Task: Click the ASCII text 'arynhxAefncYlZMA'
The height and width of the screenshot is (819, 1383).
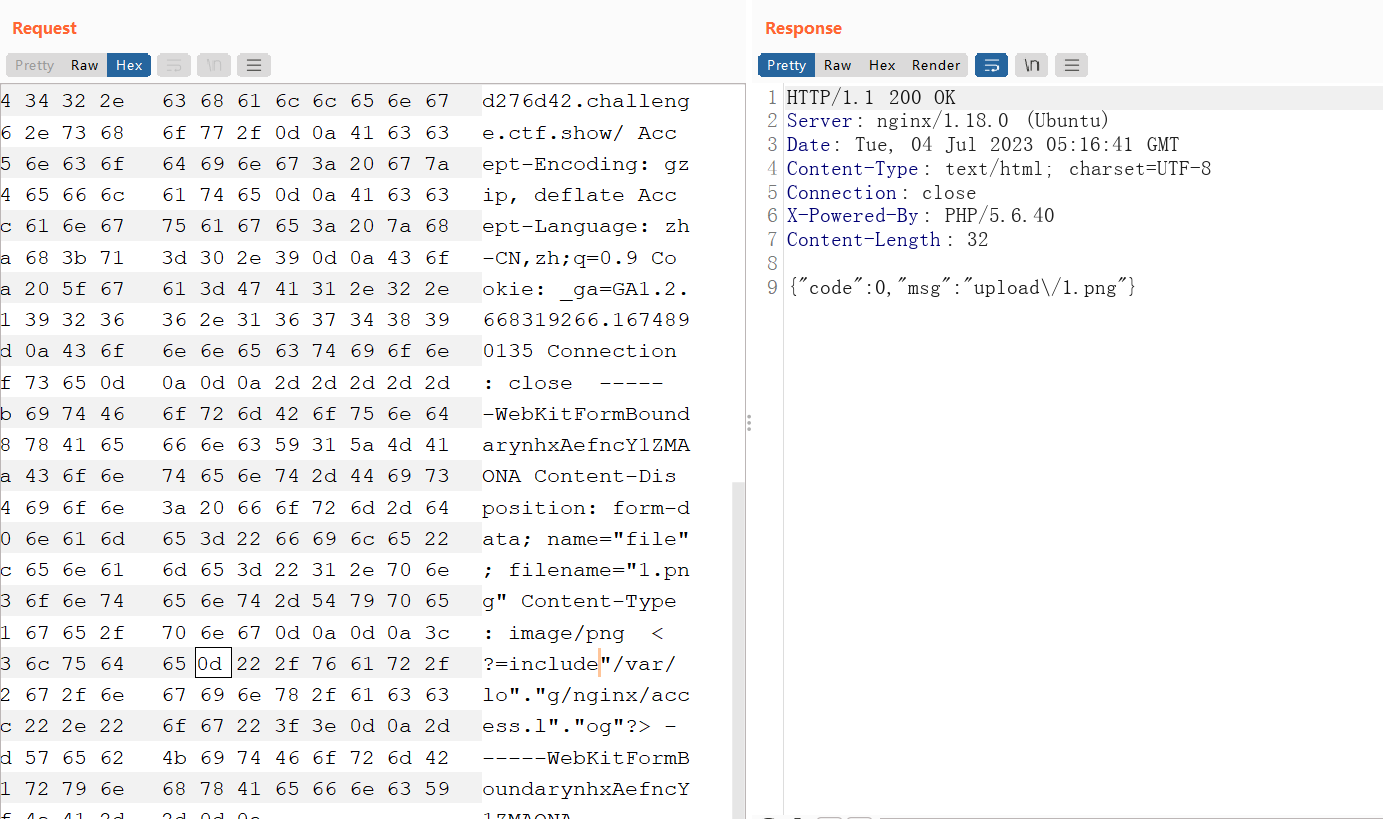Action: coord(586,445)
